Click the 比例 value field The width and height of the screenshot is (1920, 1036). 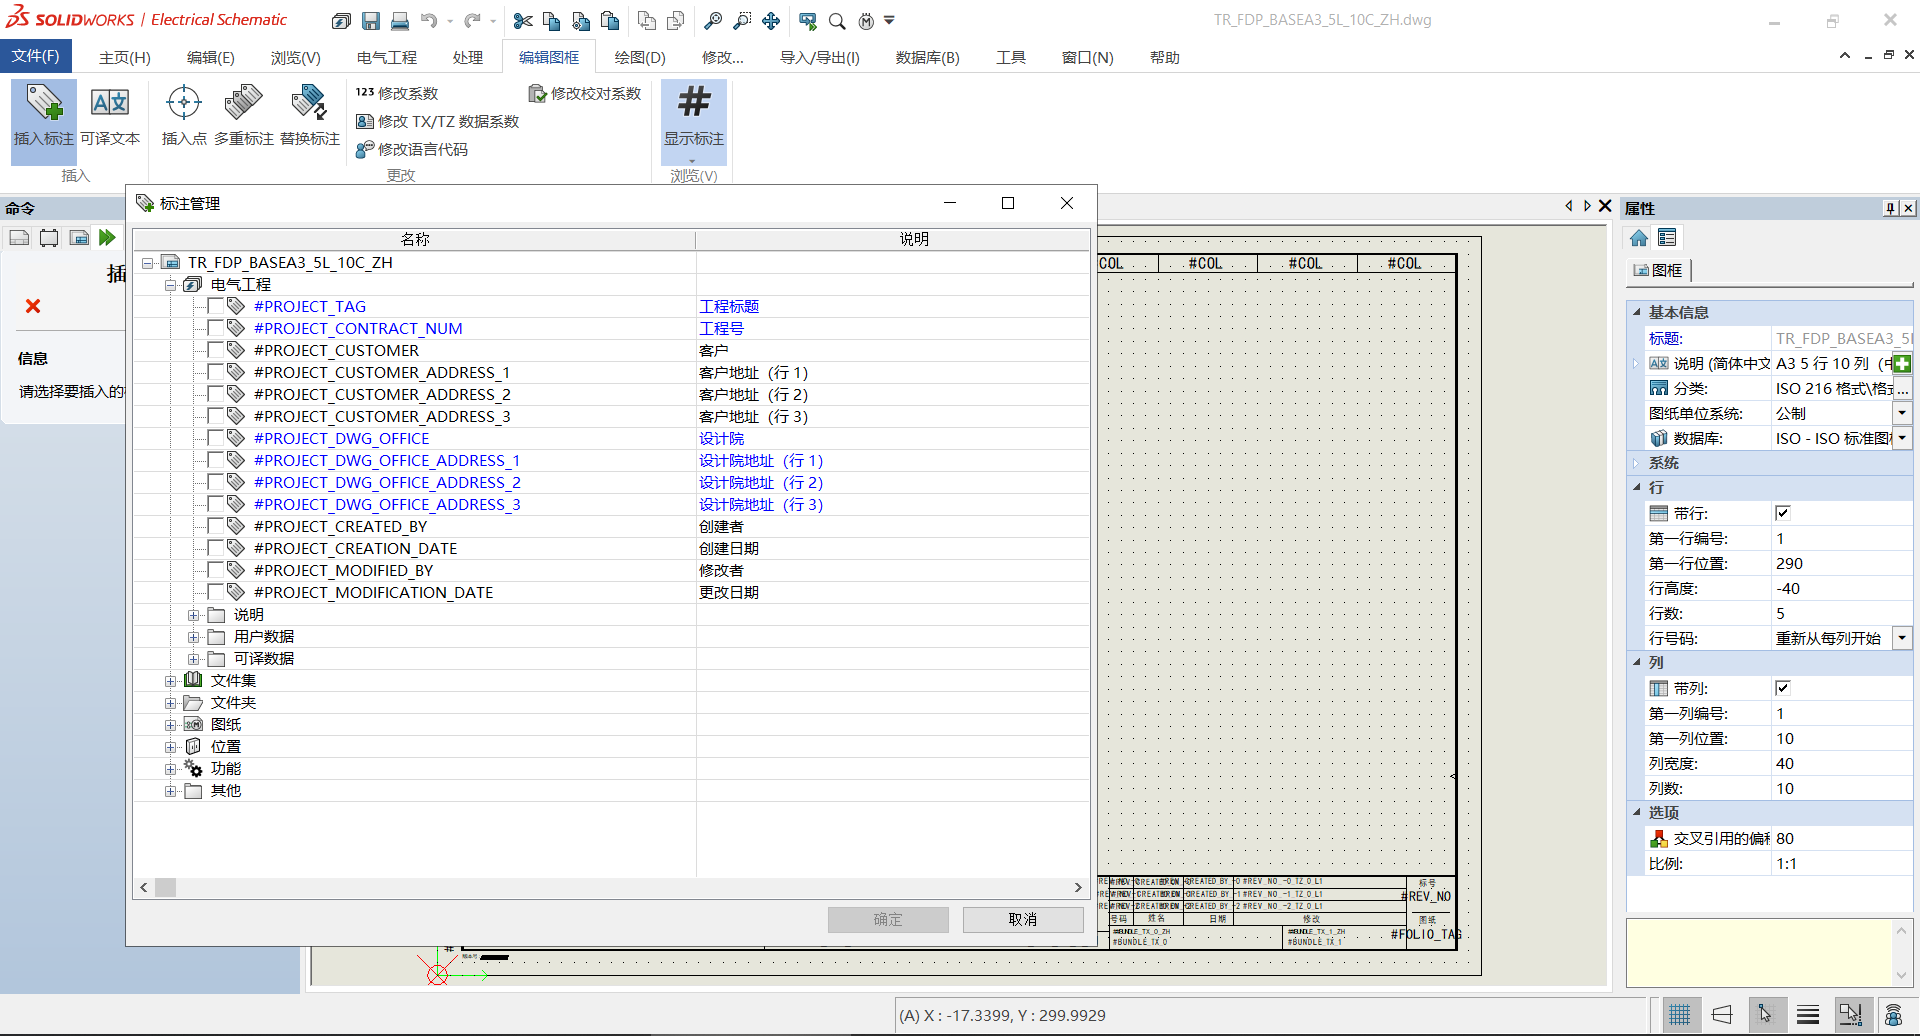pyautogui.click(x=1841, y=863)
